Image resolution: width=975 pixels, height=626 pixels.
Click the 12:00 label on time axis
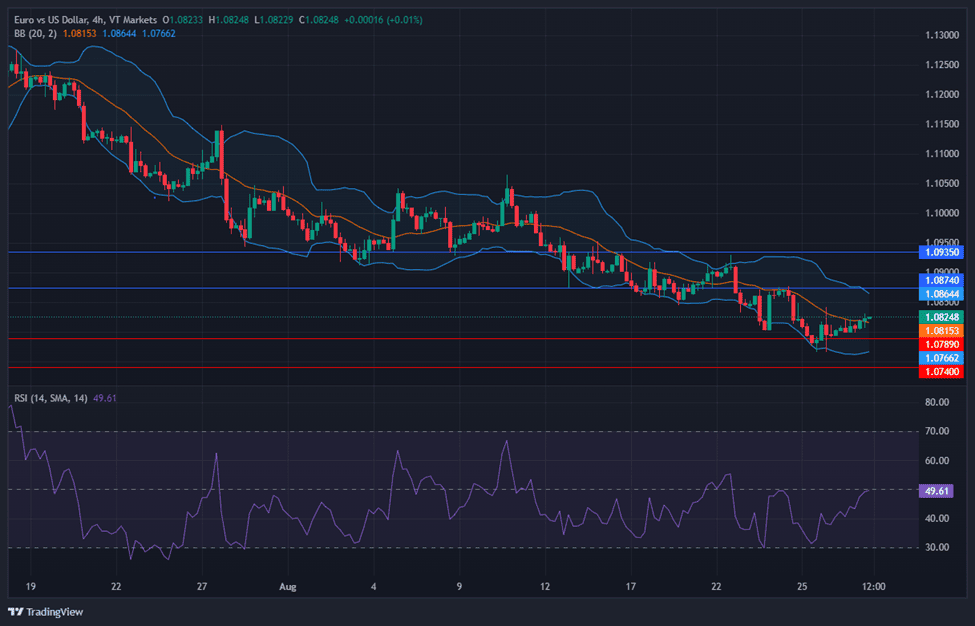(x=873, y=587)
